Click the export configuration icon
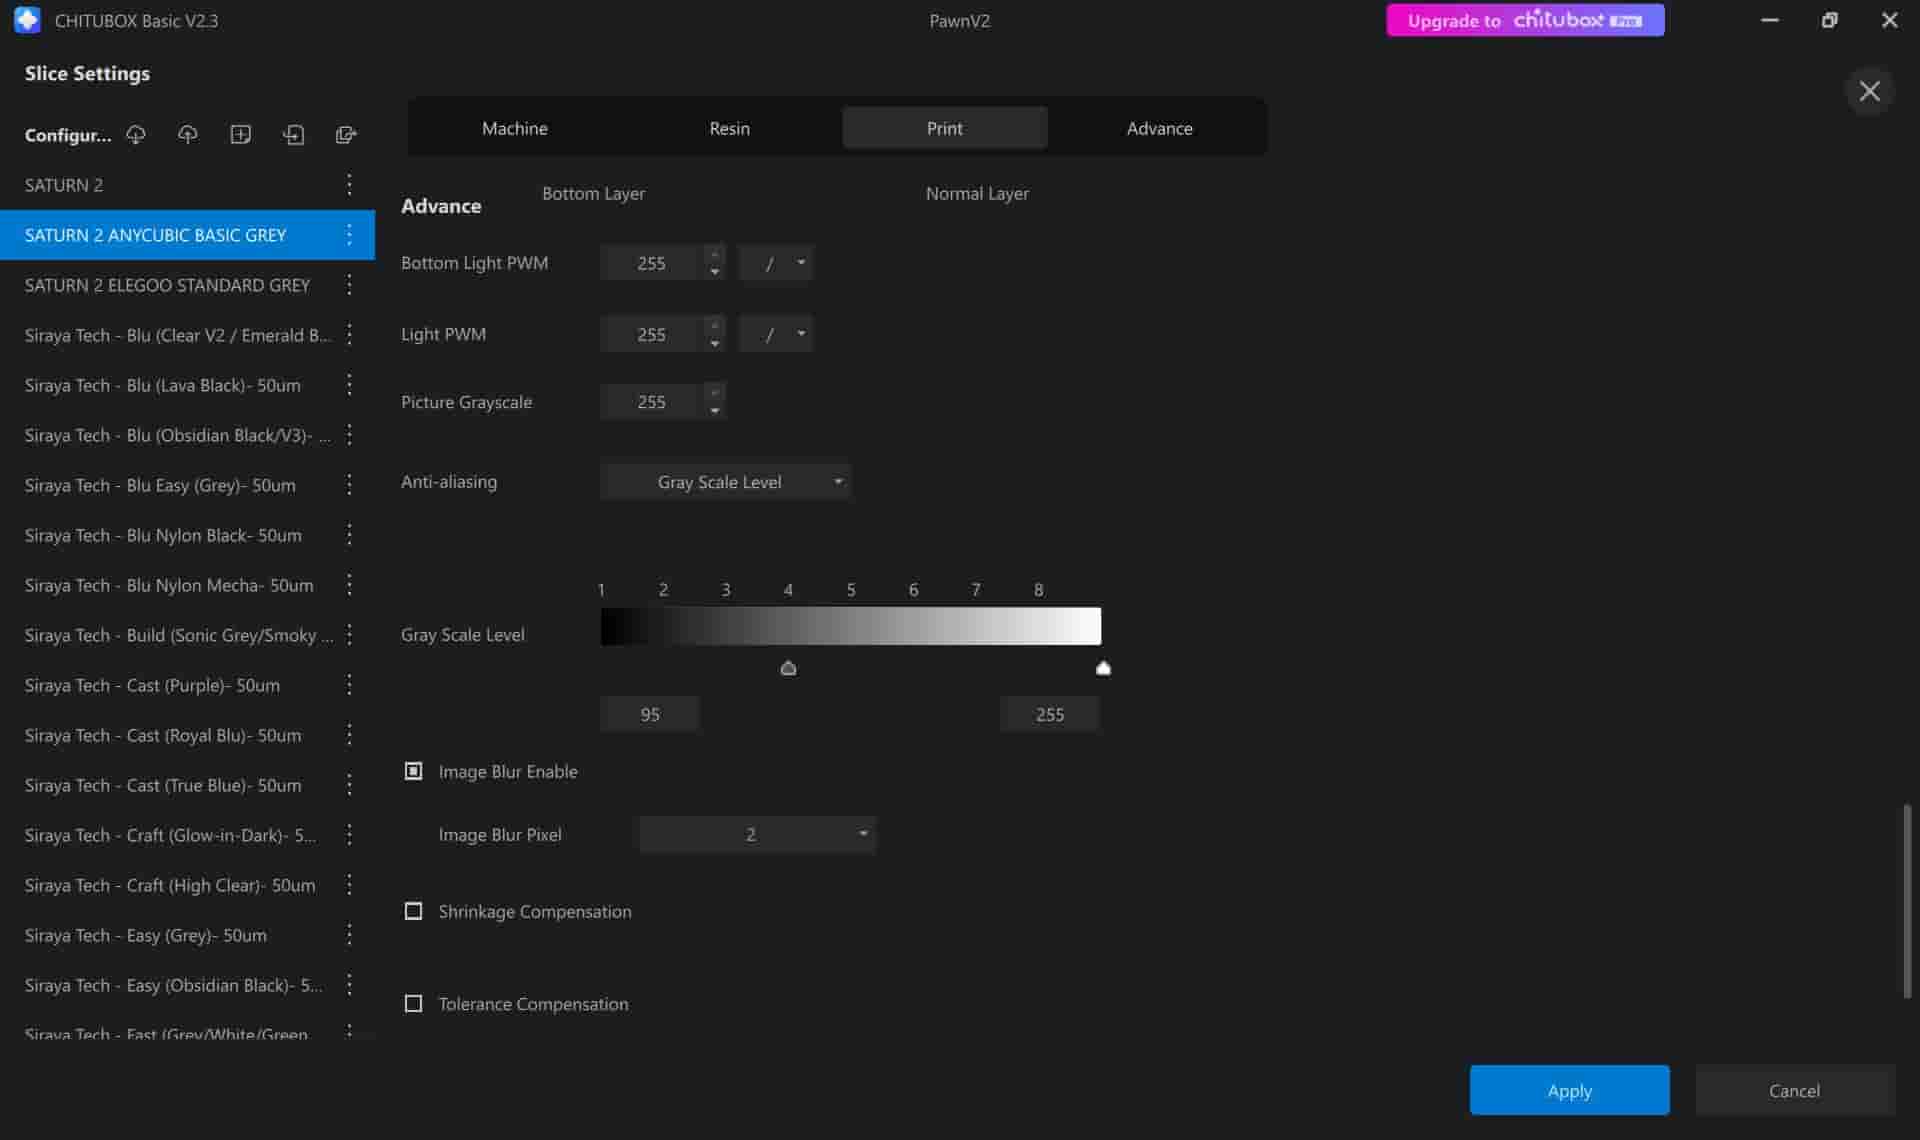 pyautogui.click(x=346, y=134)
